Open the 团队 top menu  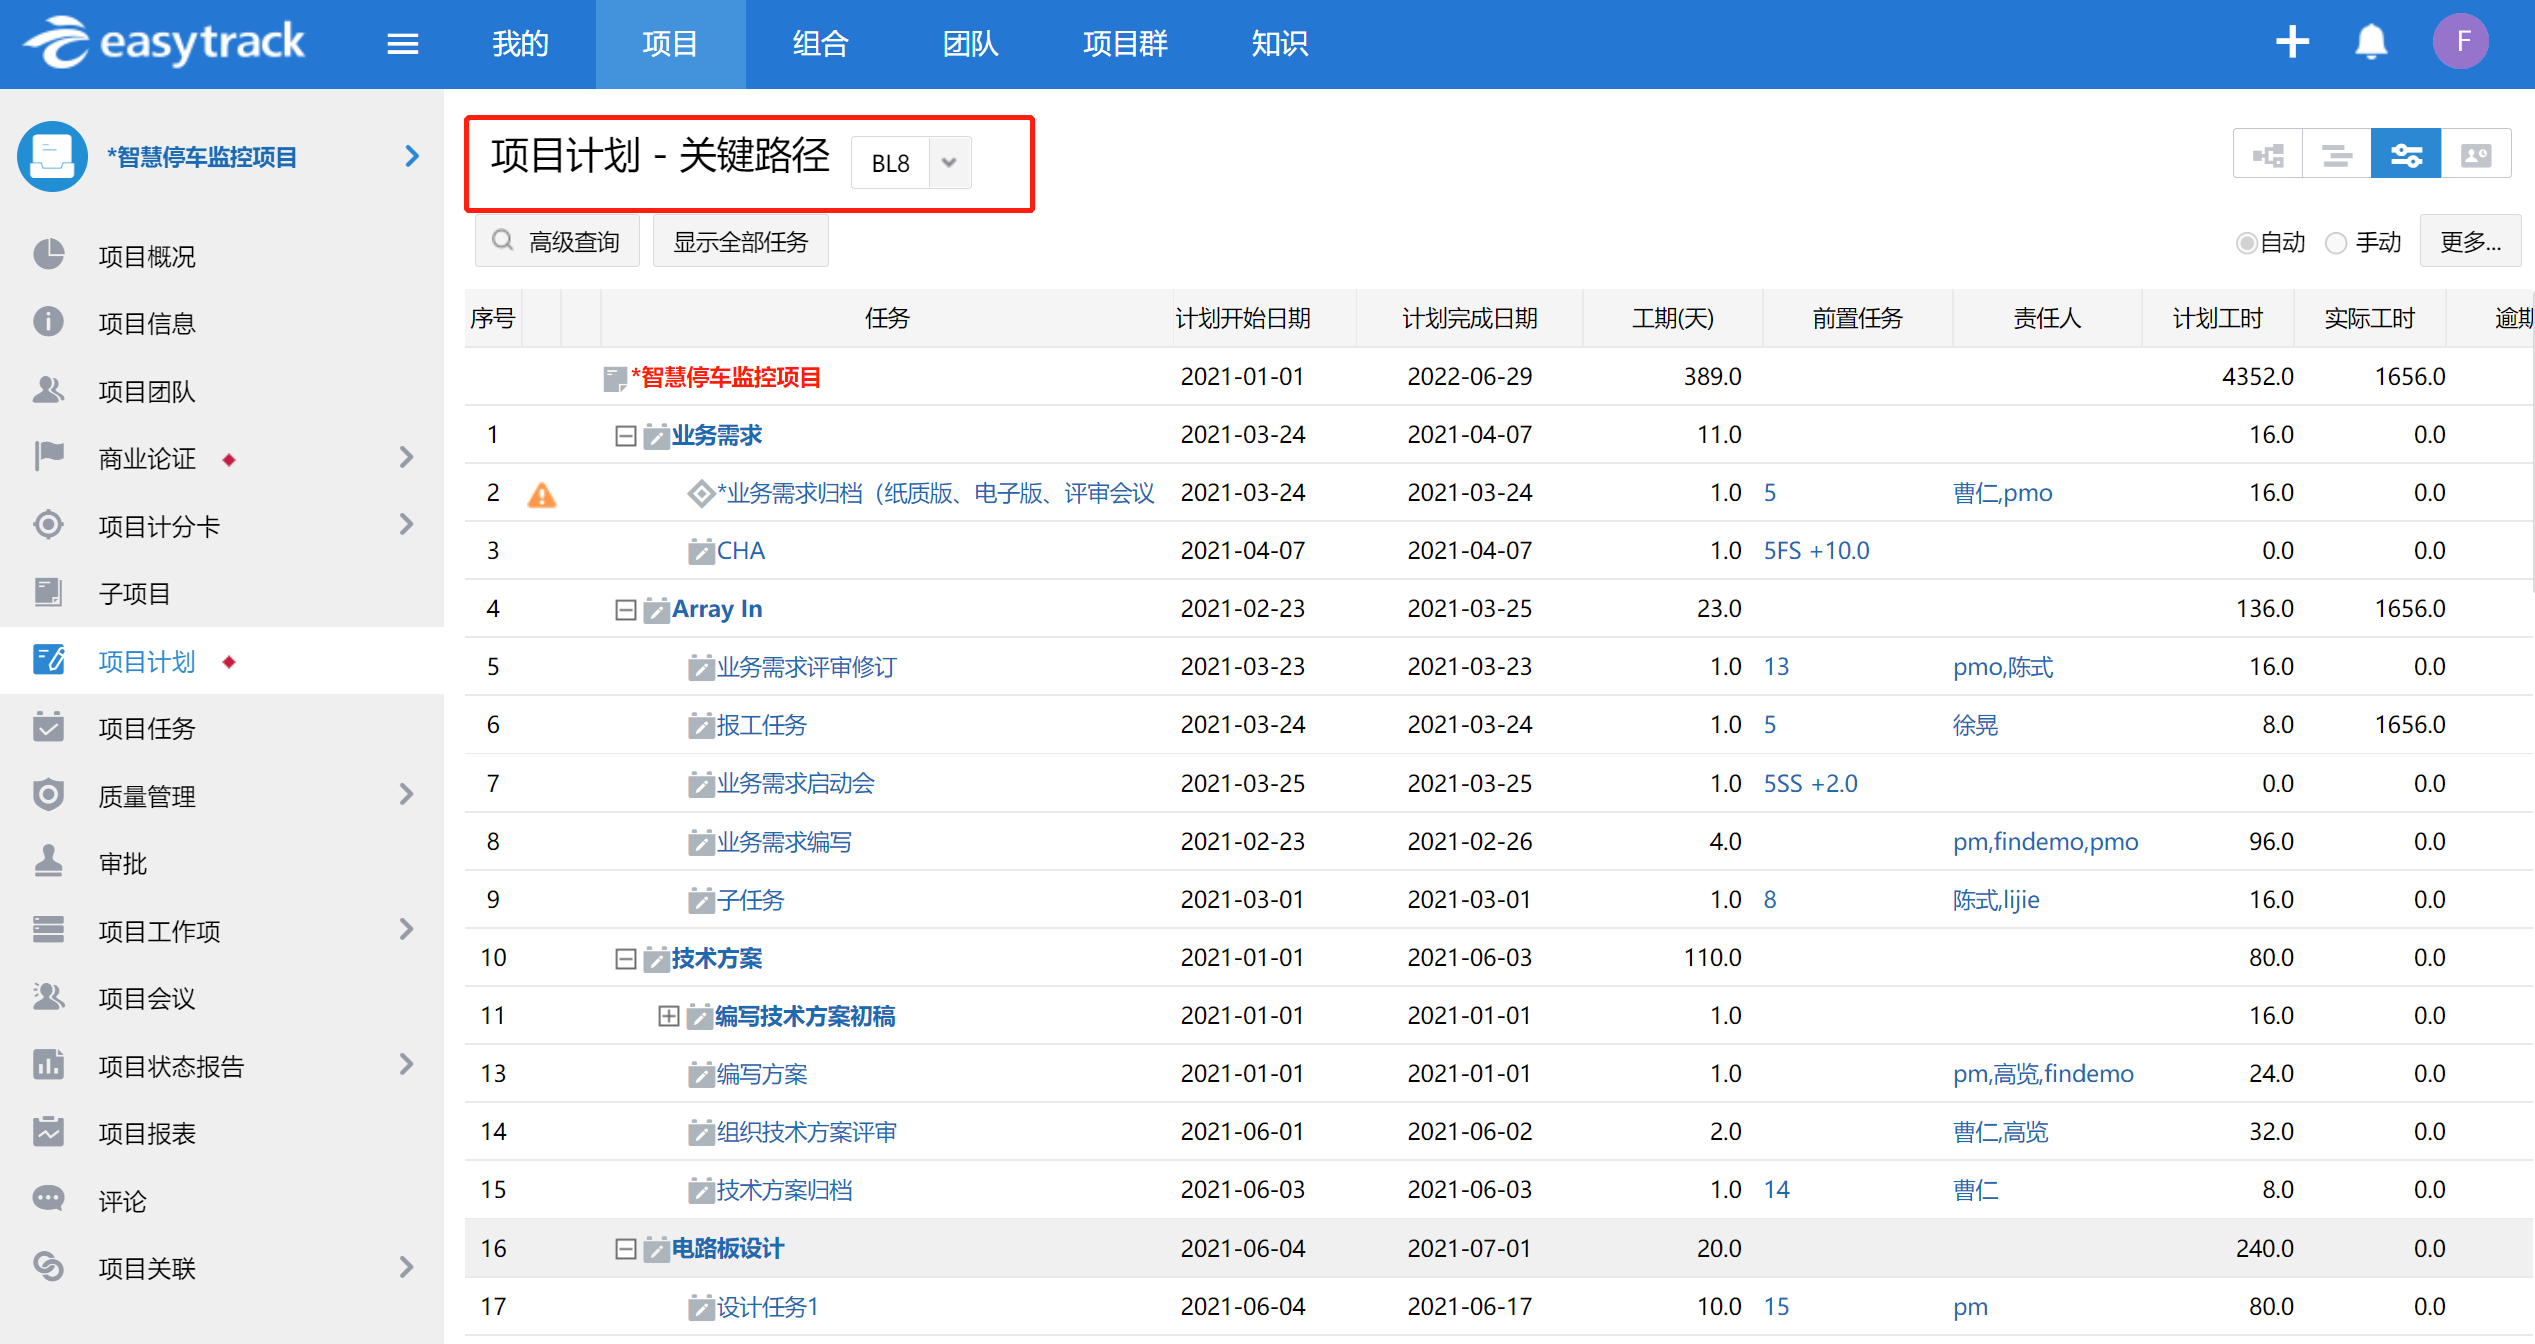click(970, 44)
